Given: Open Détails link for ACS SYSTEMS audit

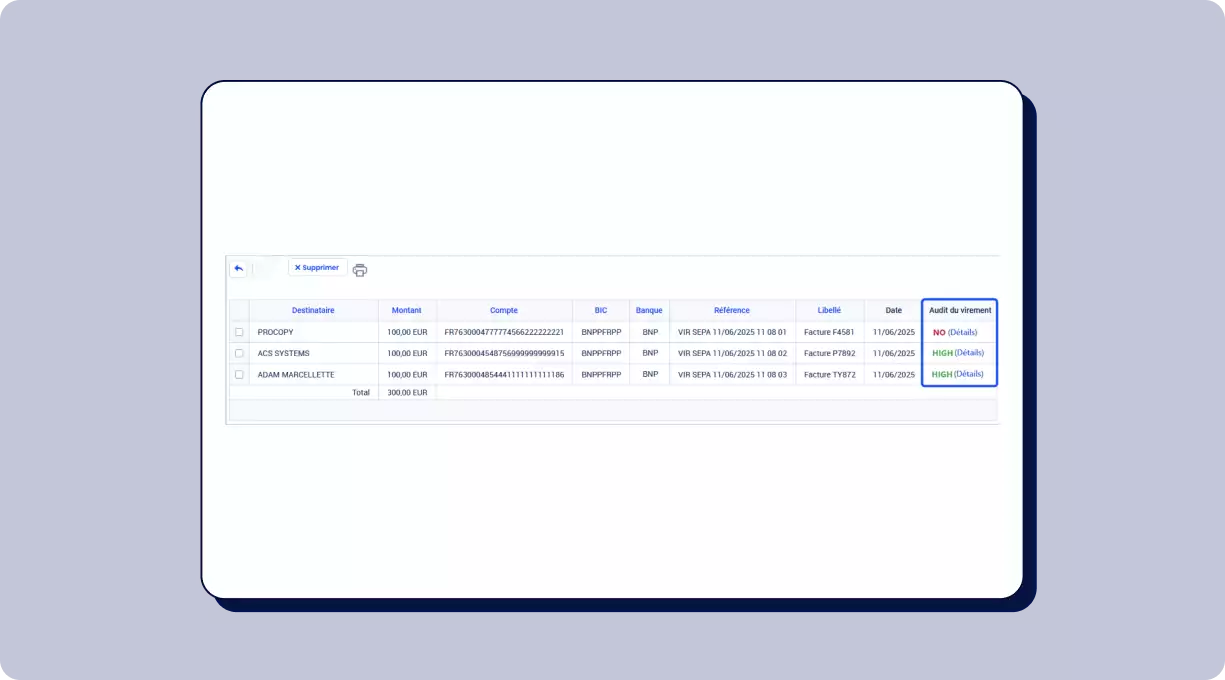Looking at the screenshot, I should click(969, 353).
